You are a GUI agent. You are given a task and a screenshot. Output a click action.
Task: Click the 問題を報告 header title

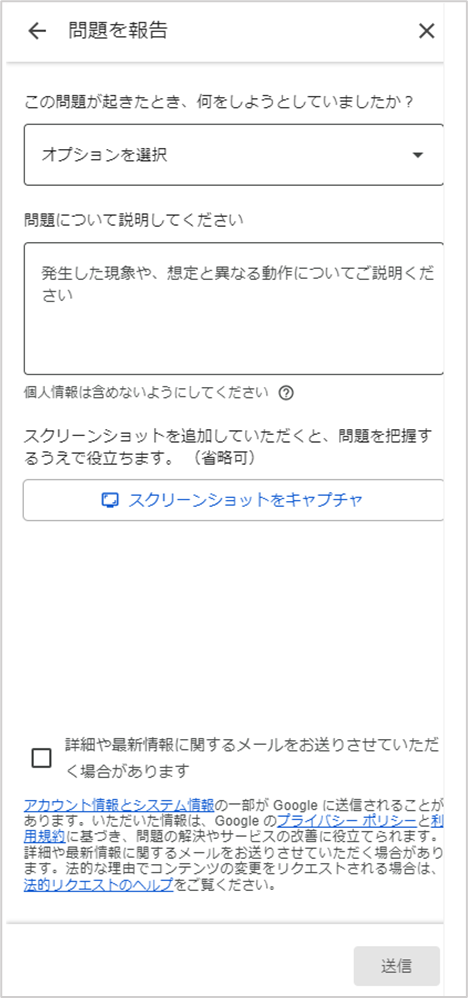point(118,31)
